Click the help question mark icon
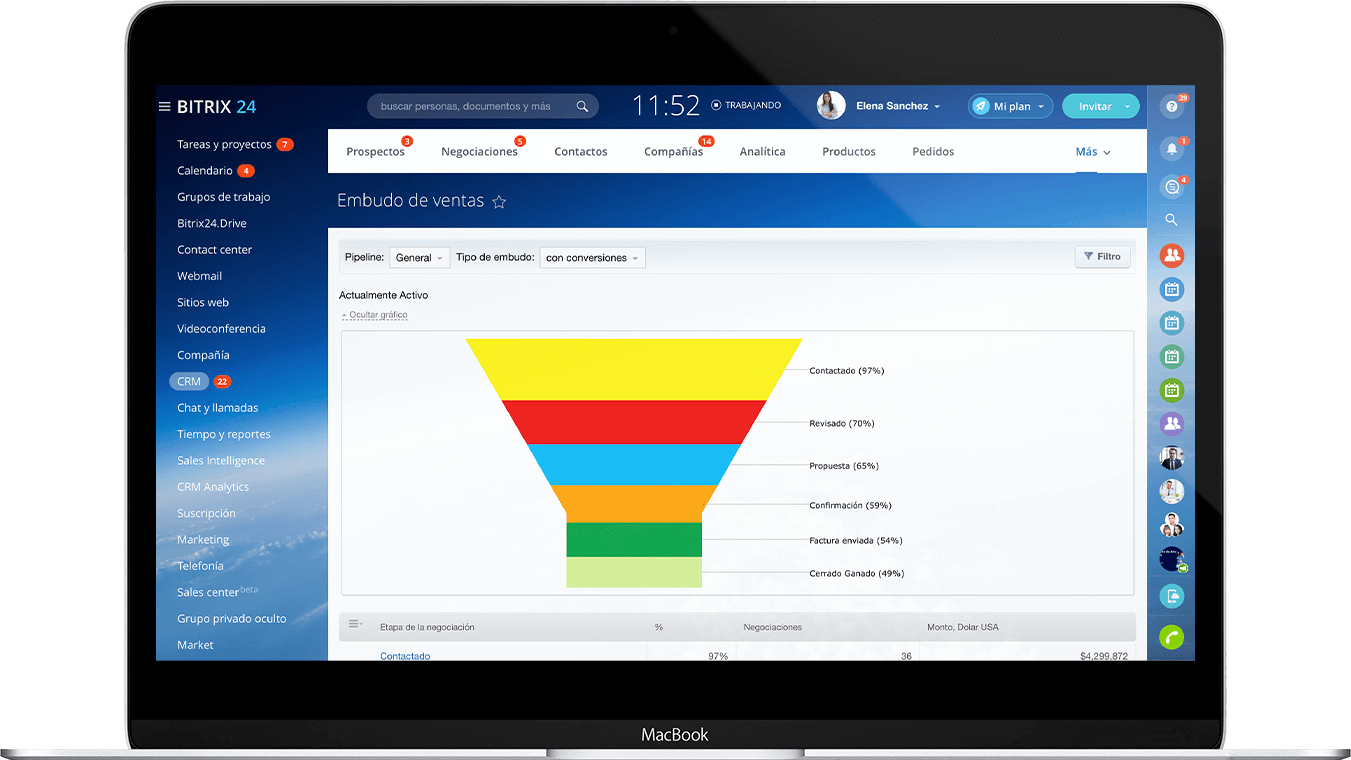The width and height of the screenshot is (1351, 760). (1171, 107)
